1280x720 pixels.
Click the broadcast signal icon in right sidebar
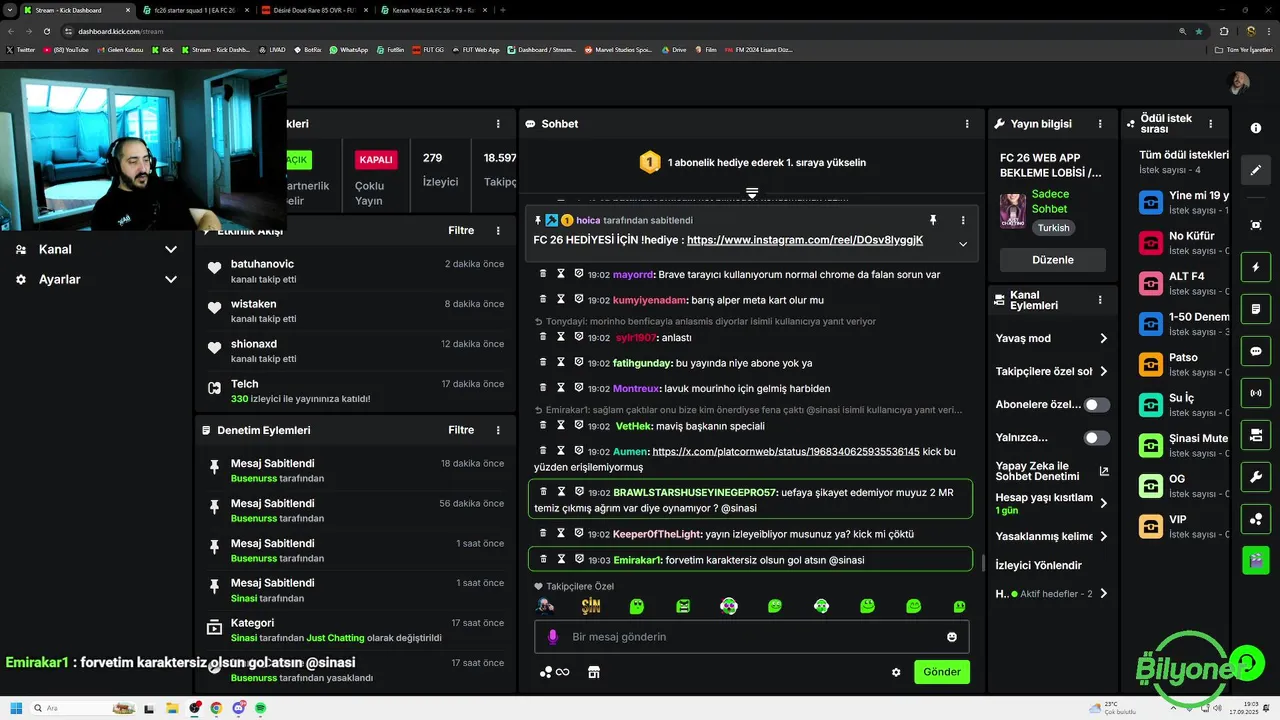[1256, 393]
